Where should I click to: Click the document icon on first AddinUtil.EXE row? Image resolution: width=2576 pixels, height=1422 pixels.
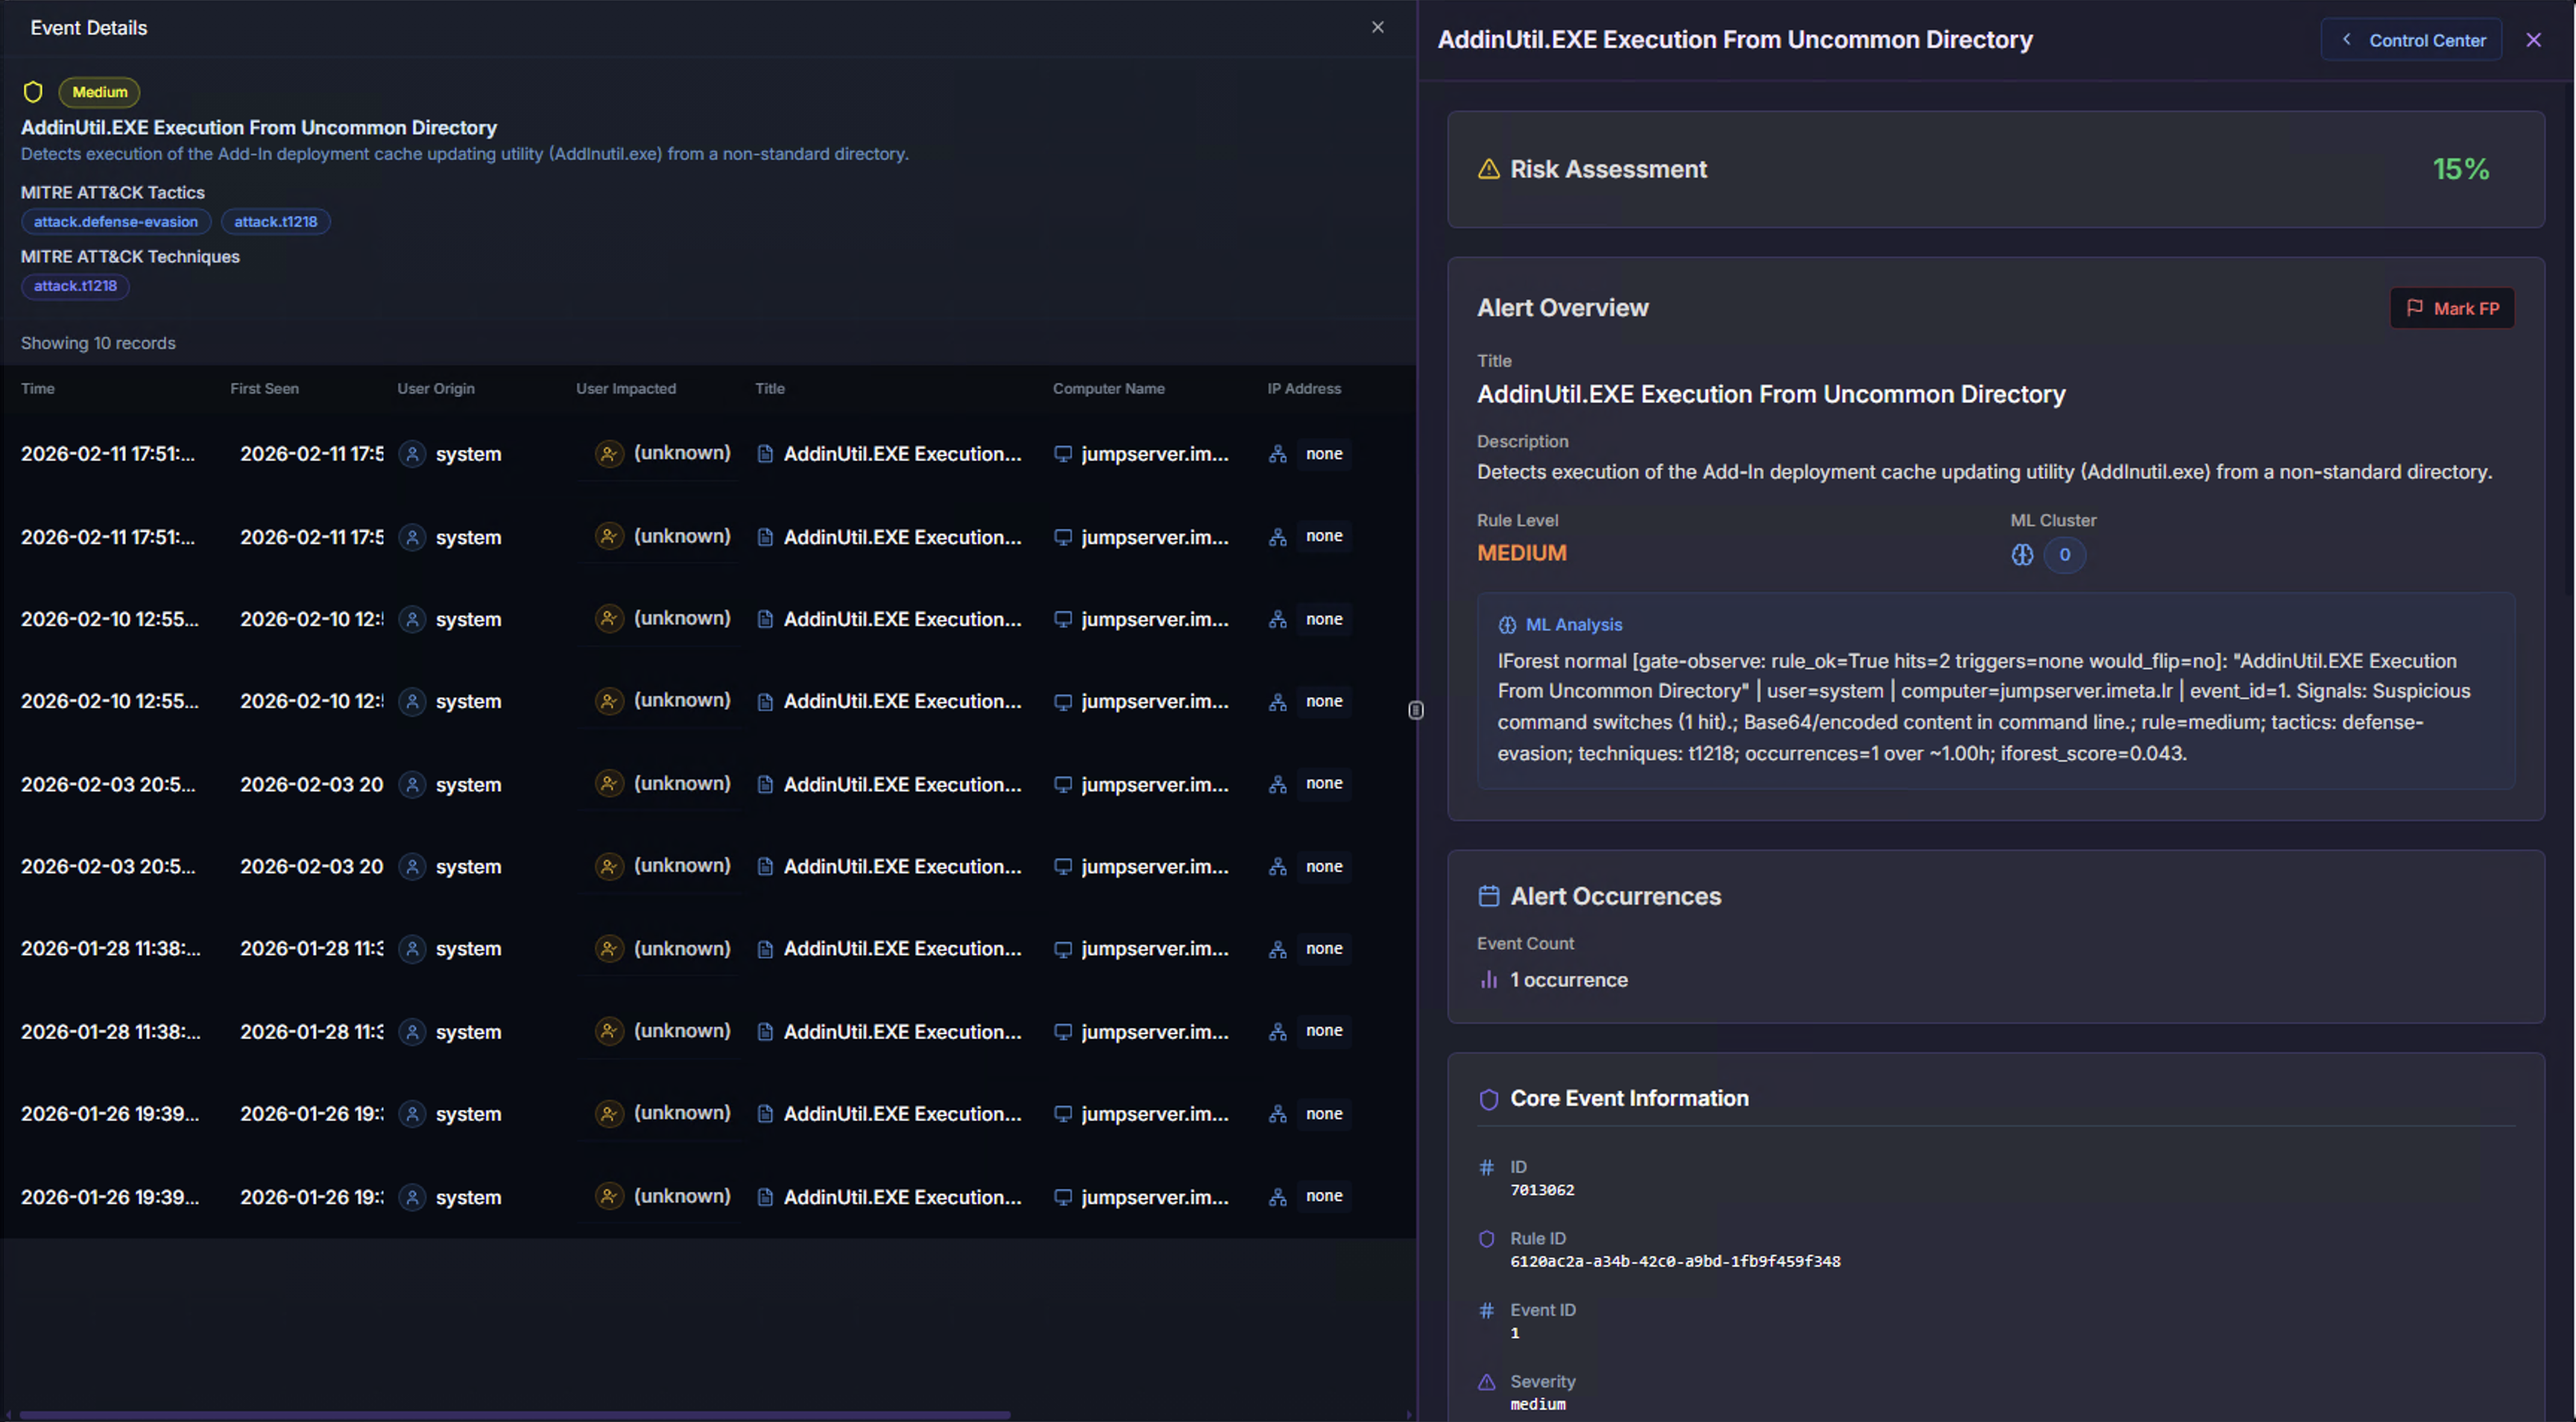tap(765, 453)
